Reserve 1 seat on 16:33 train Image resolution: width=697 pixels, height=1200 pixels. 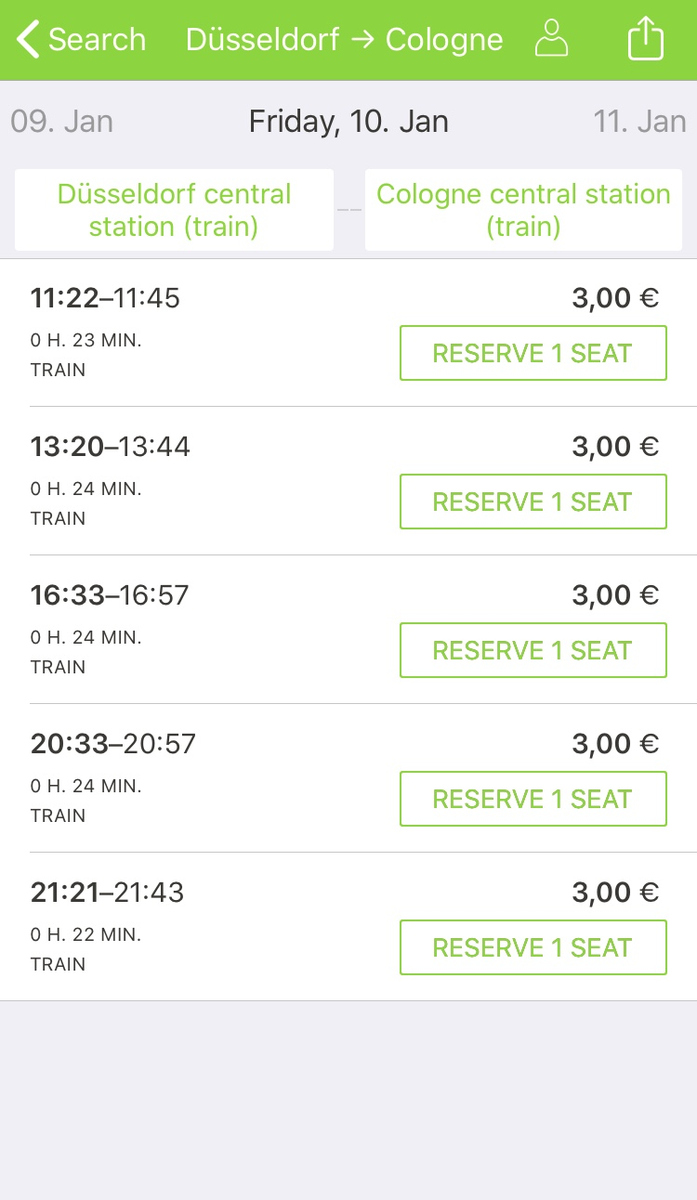(x=533, y=651)
